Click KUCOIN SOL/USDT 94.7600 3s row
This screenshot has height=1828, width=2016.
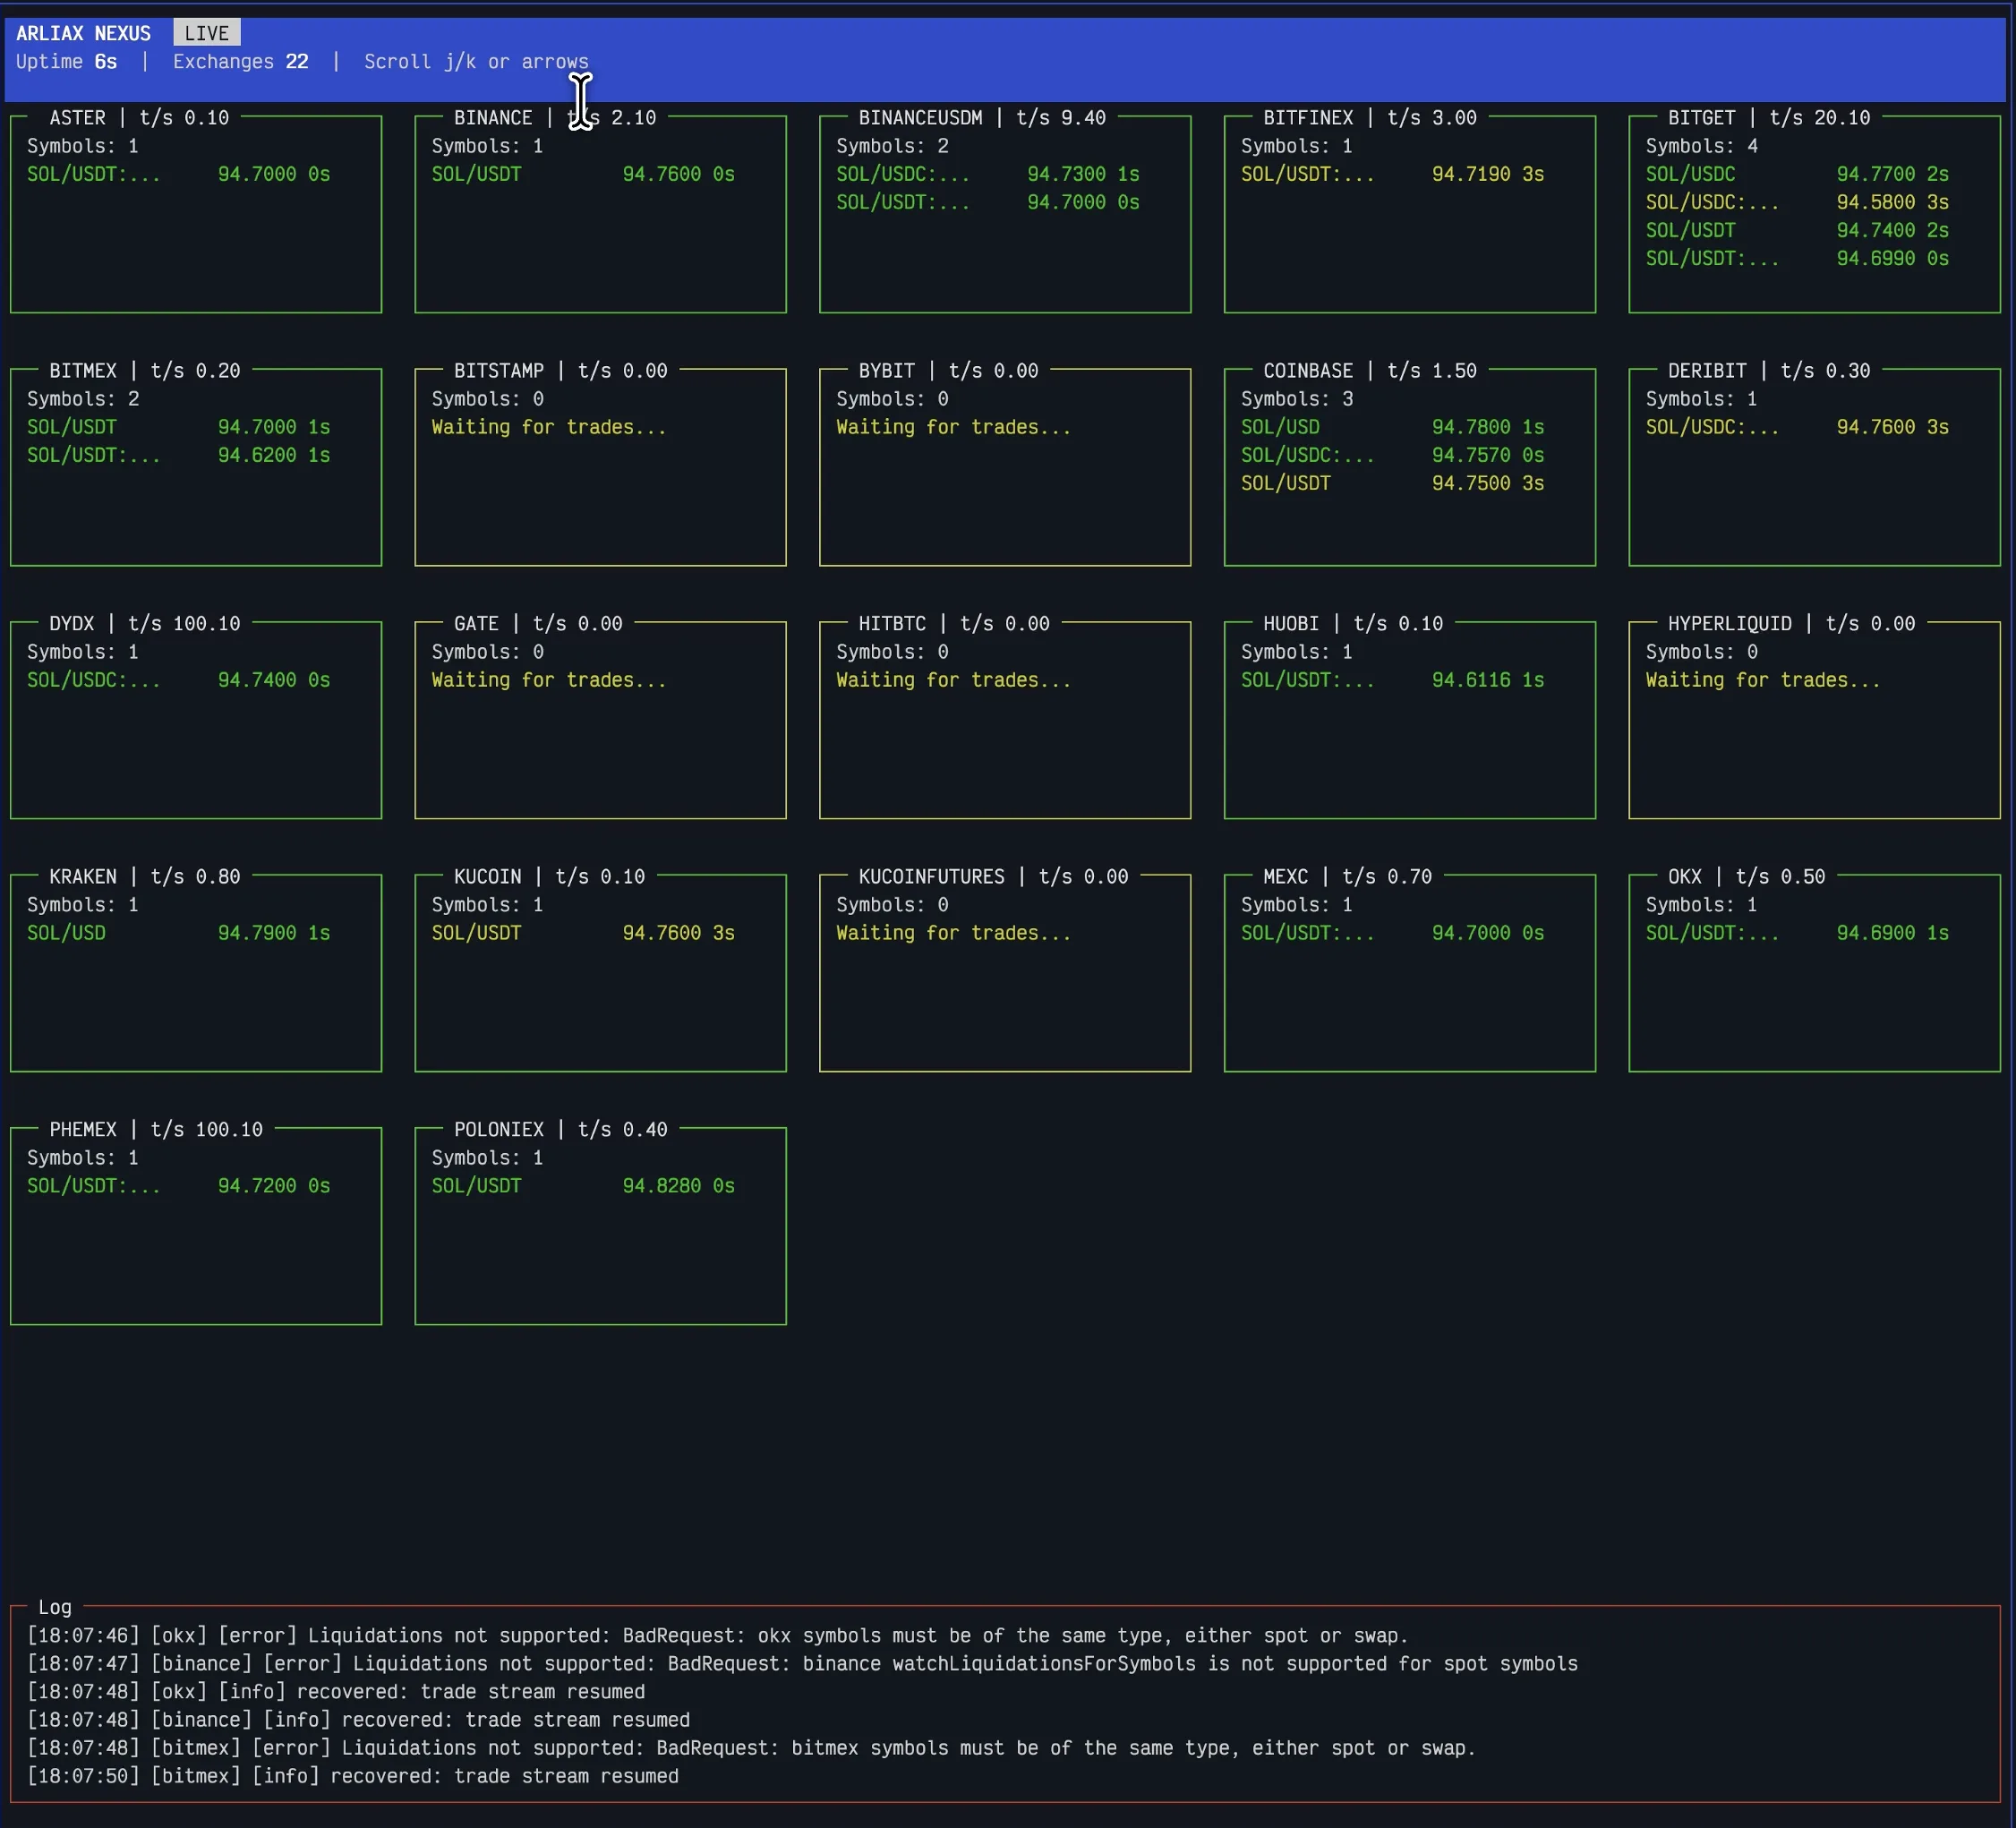(583, 934)
